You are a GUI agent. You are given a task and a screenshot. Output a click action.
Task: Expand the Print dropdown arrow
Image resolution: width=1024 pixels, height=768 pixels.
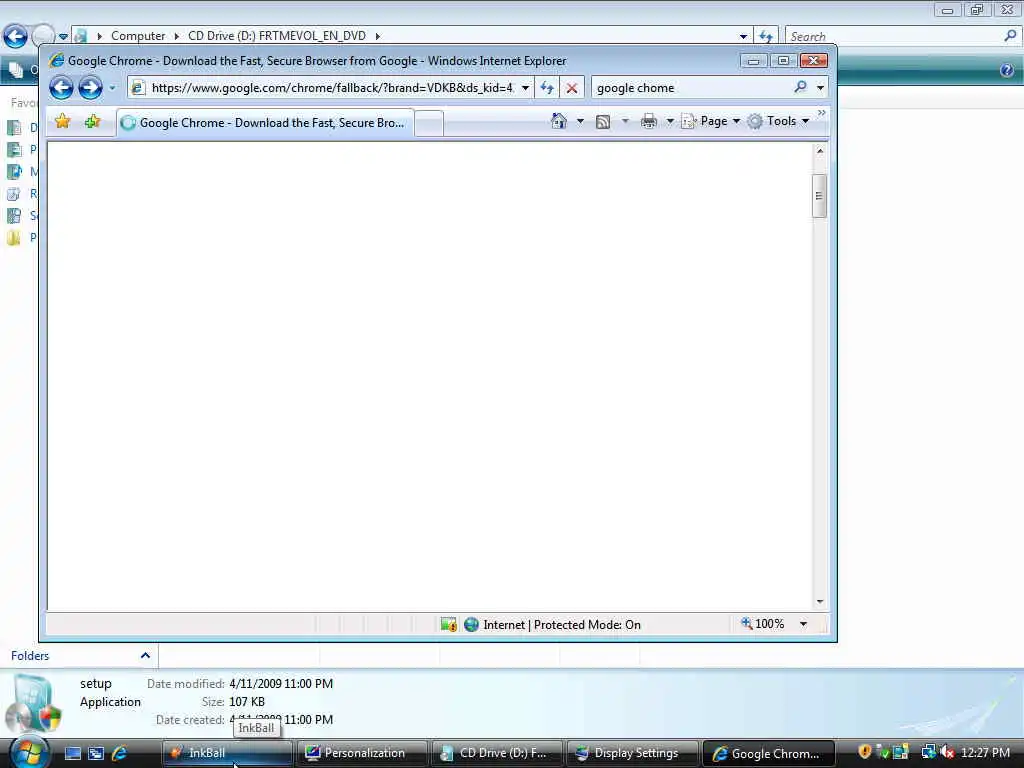pyautogui.click(x=670, y=121)
